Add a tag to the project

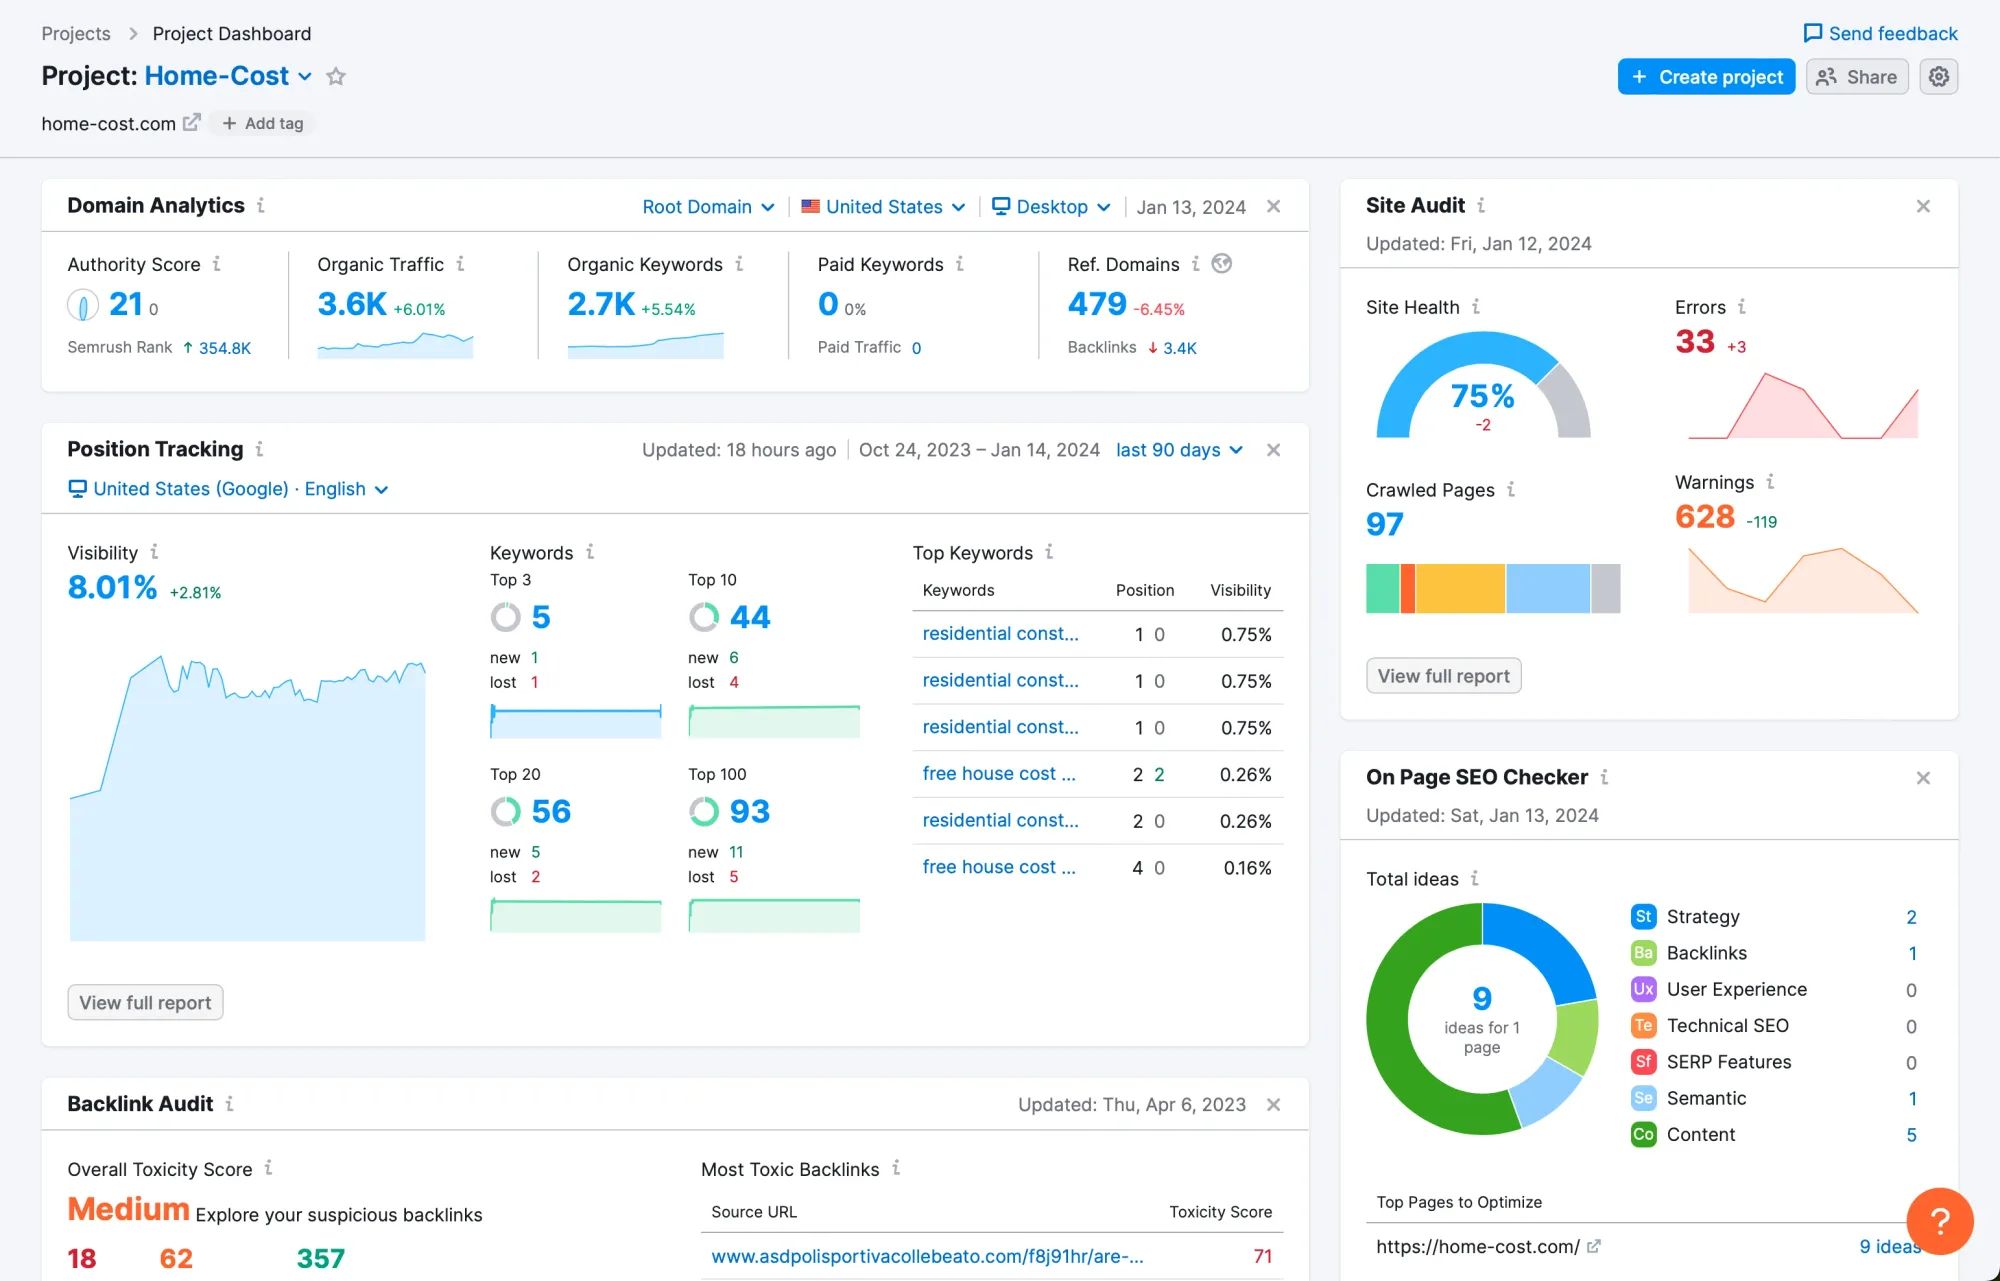[263, 123]
